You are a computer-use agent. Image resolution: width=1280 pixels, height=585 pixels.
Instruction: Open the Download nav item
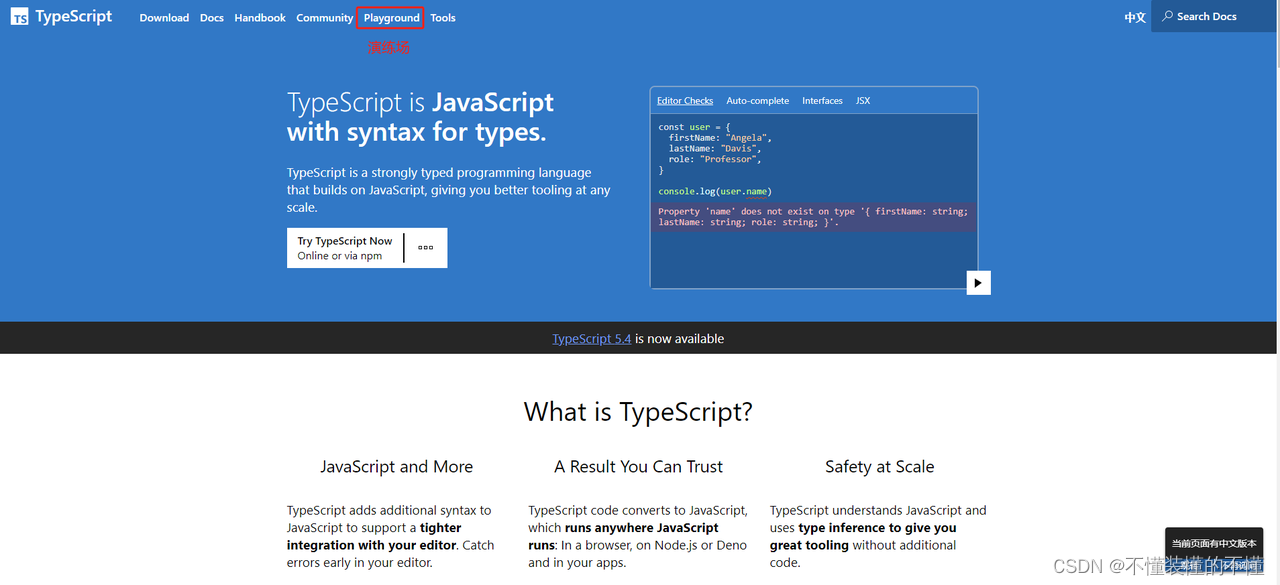(164, 18)
